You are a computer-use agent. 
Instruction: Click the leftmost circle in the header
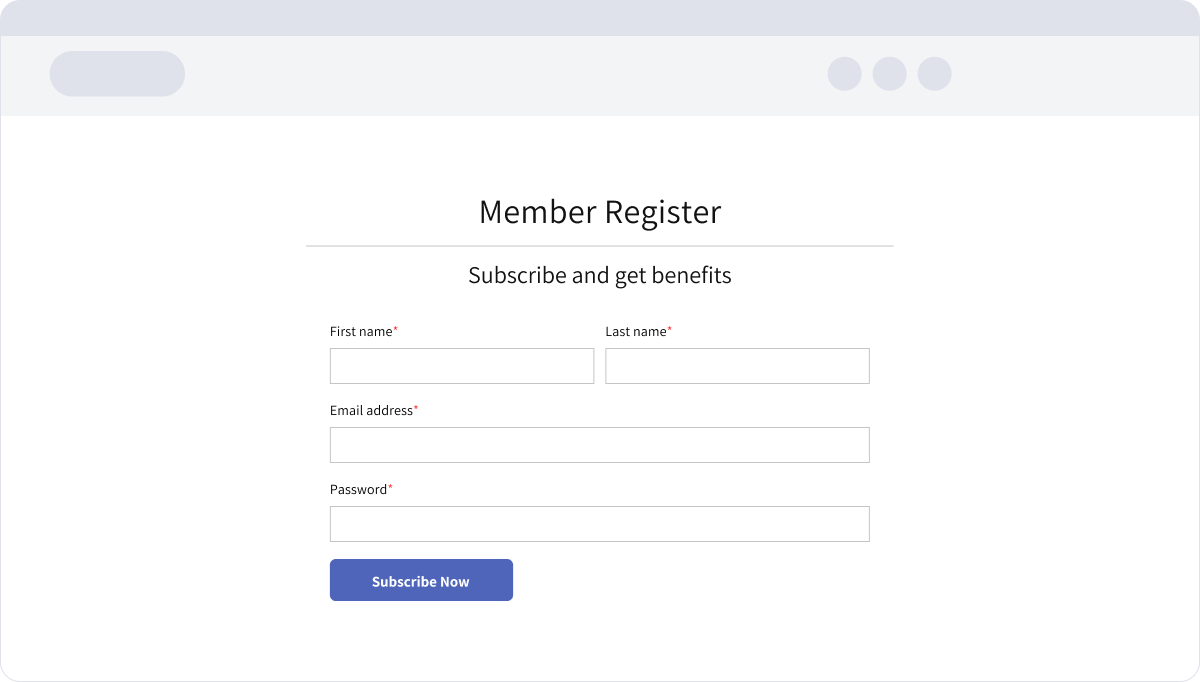point(844,74)
